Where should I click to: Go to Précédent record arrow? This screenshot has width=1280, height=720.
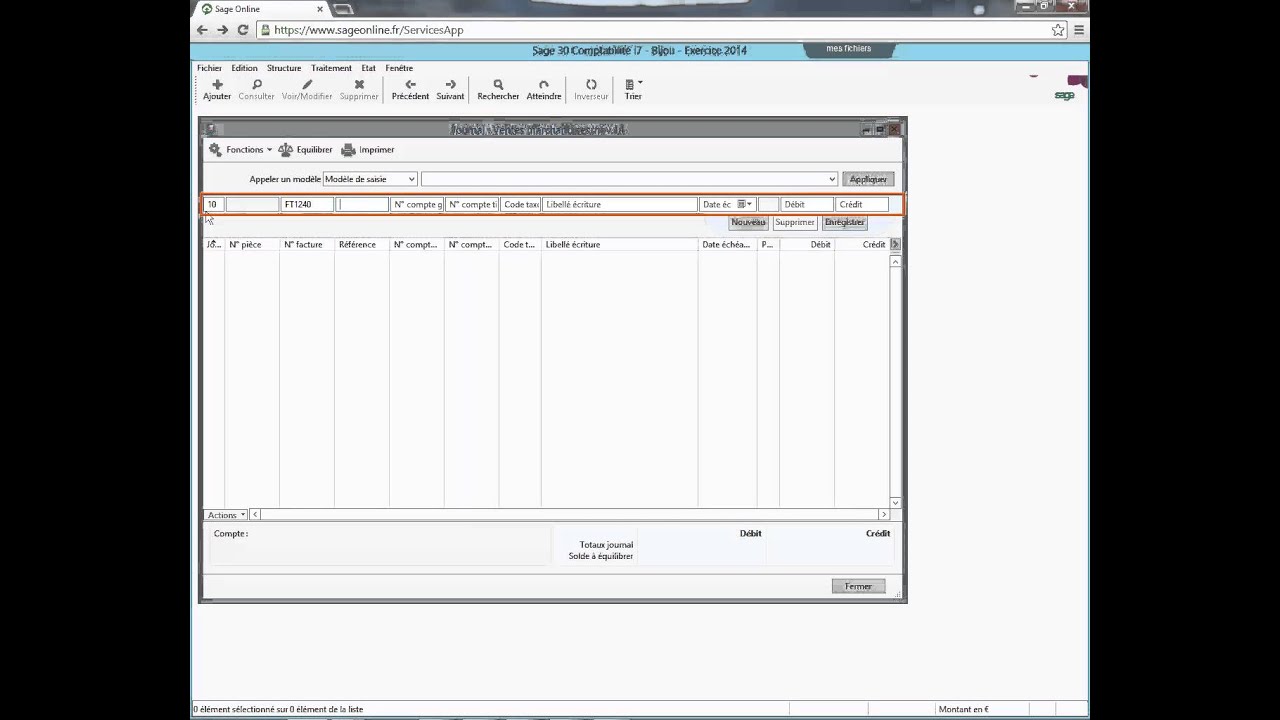point(410,85)
